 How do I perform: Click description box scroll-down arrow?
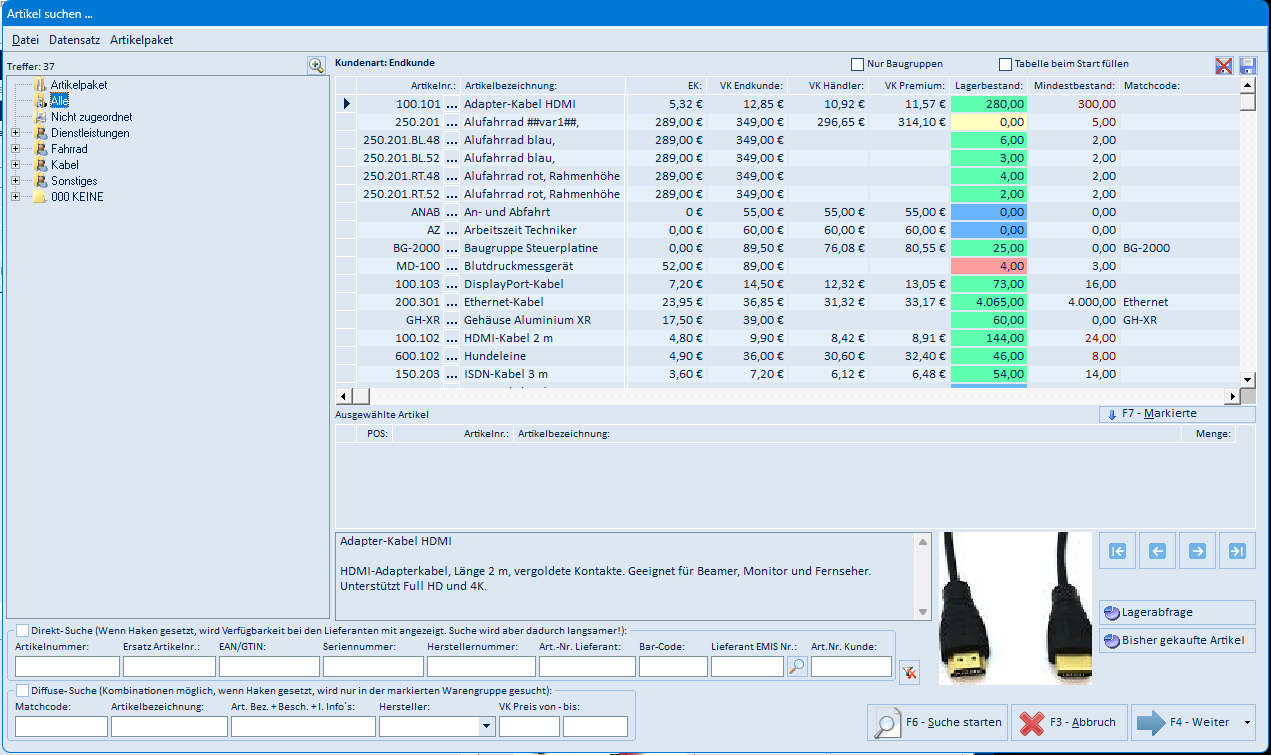click(x=922, y=611)
